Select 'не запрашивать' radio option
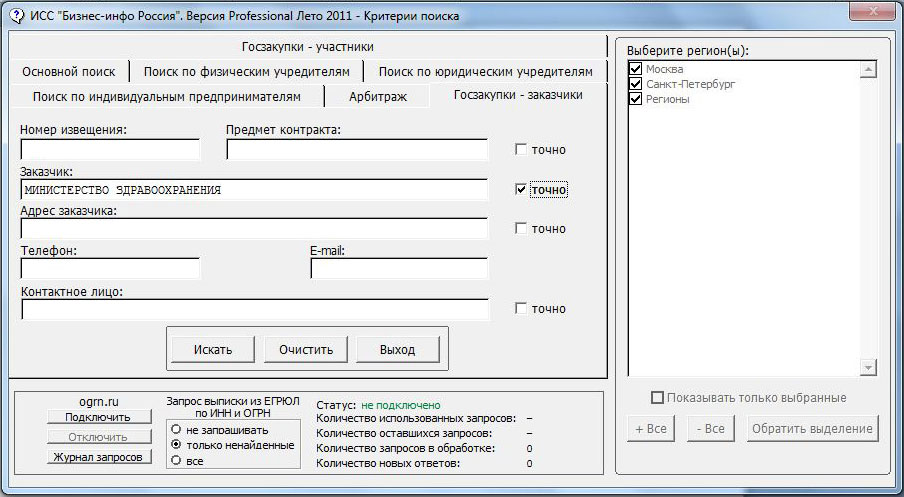Screen dimensions: 904x497 (x=177, y=429)
